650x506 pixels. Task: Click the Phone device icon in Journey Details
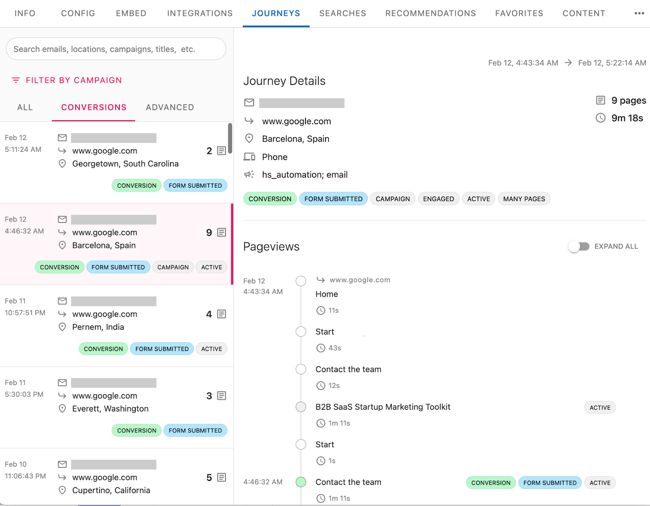(249, 157)
